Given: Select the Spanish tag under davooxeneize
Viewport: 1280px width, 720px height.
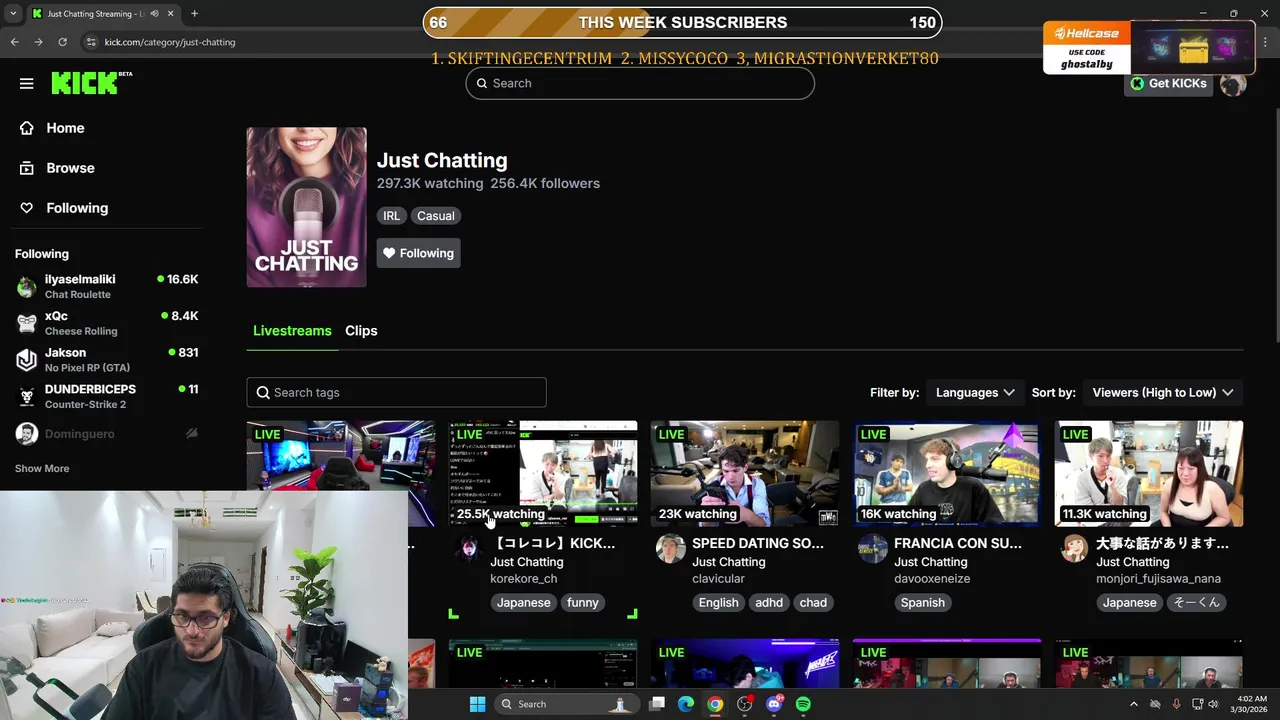Looking at the screenshot, I should 922,603.
